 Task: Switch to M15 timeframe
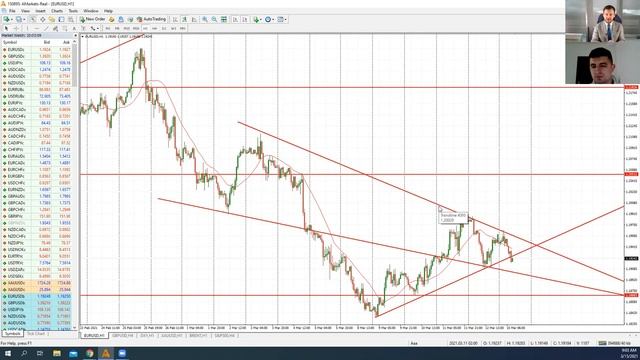click(x=127, y=29)
